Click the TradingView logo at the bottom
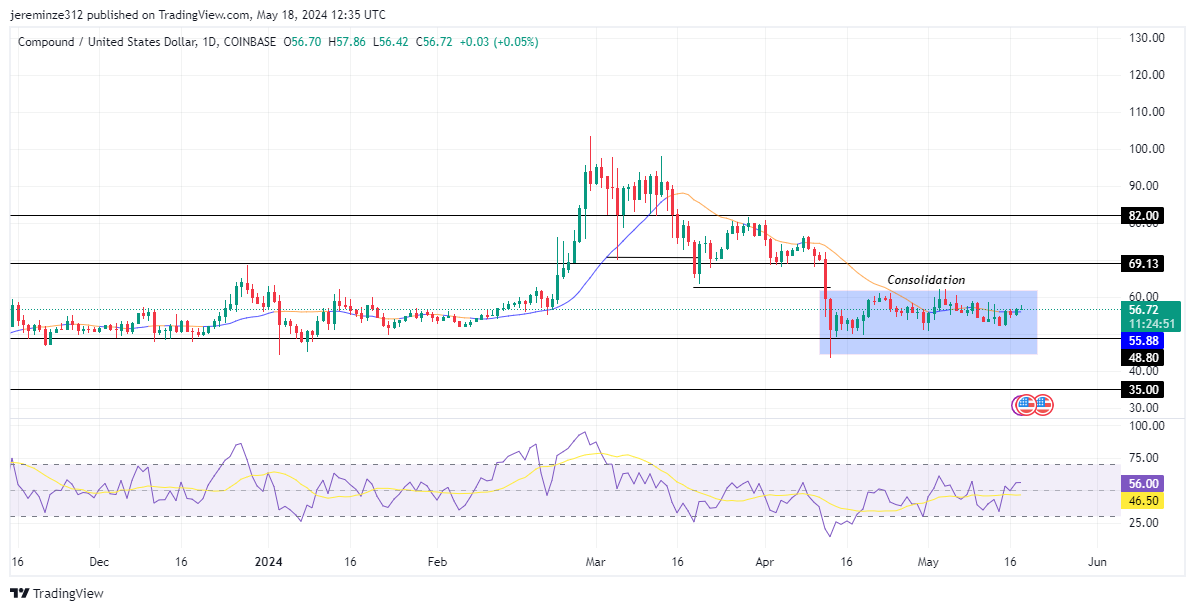 tap(56, 593)
